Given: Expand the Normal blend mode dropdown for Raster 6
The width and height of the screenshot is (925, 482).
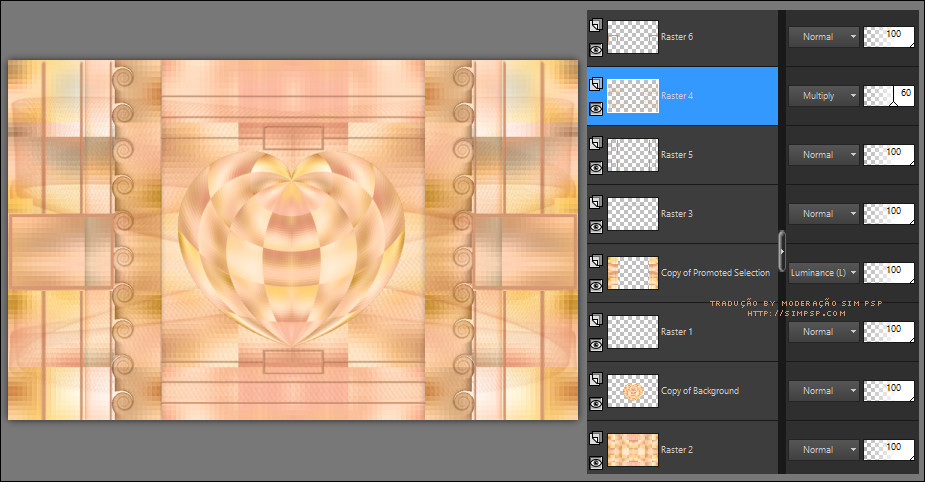Looking at the screenshot, I should [x=823, y=37].
